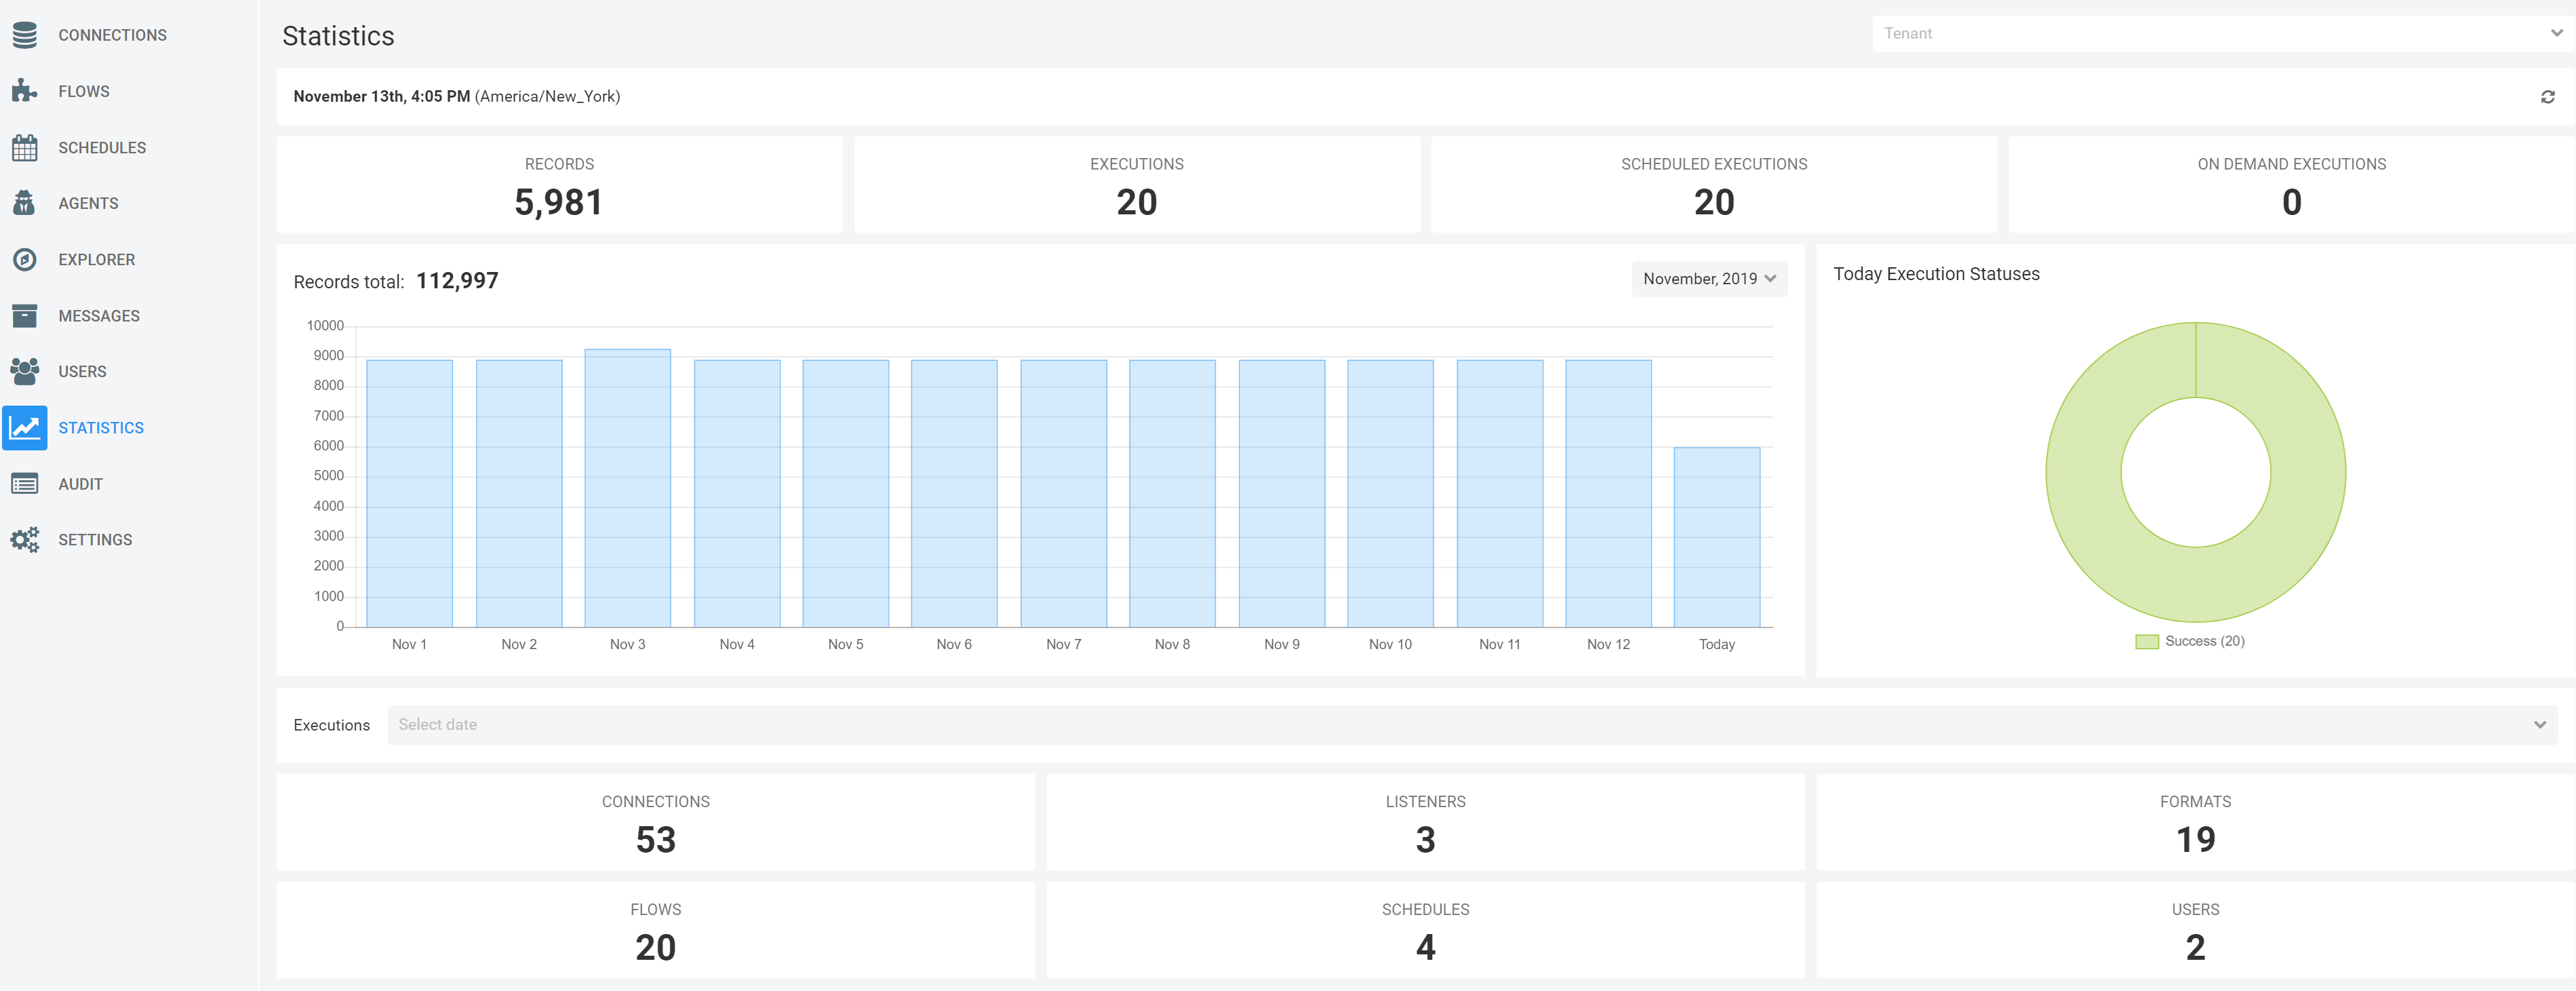The height and width of the screenshot is (991, 2576).
Task: Open the Settings menu label
Action: [x=95, y=540]
